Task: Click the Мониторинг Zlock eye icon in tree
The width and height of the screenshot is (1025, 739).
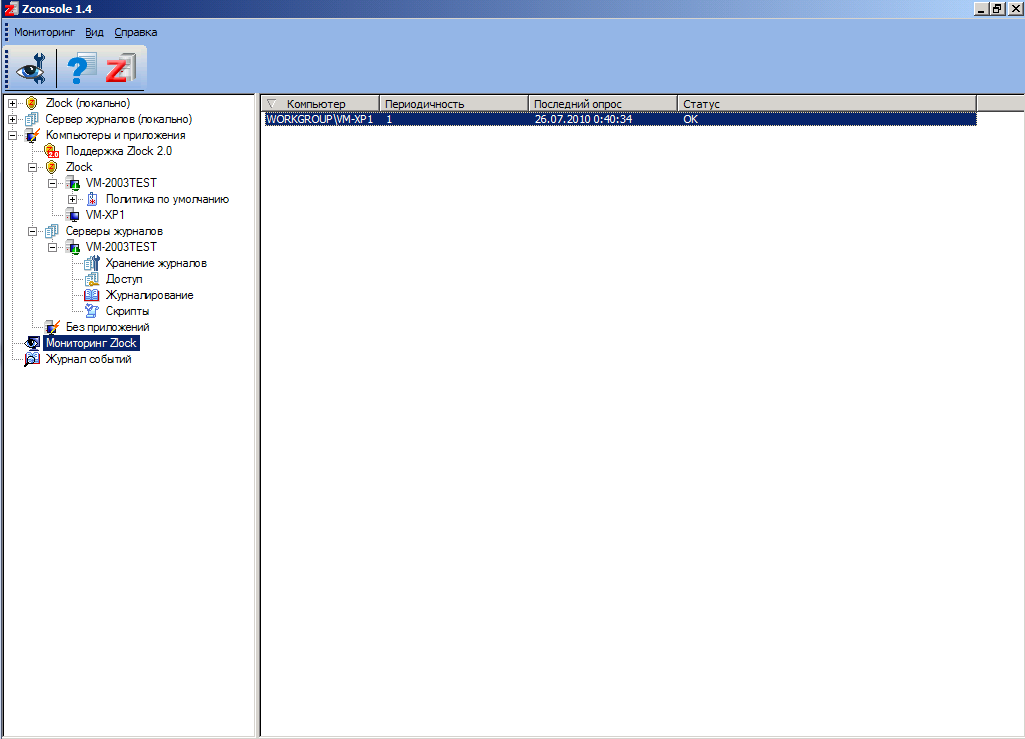Action: [x=32, y=343]
